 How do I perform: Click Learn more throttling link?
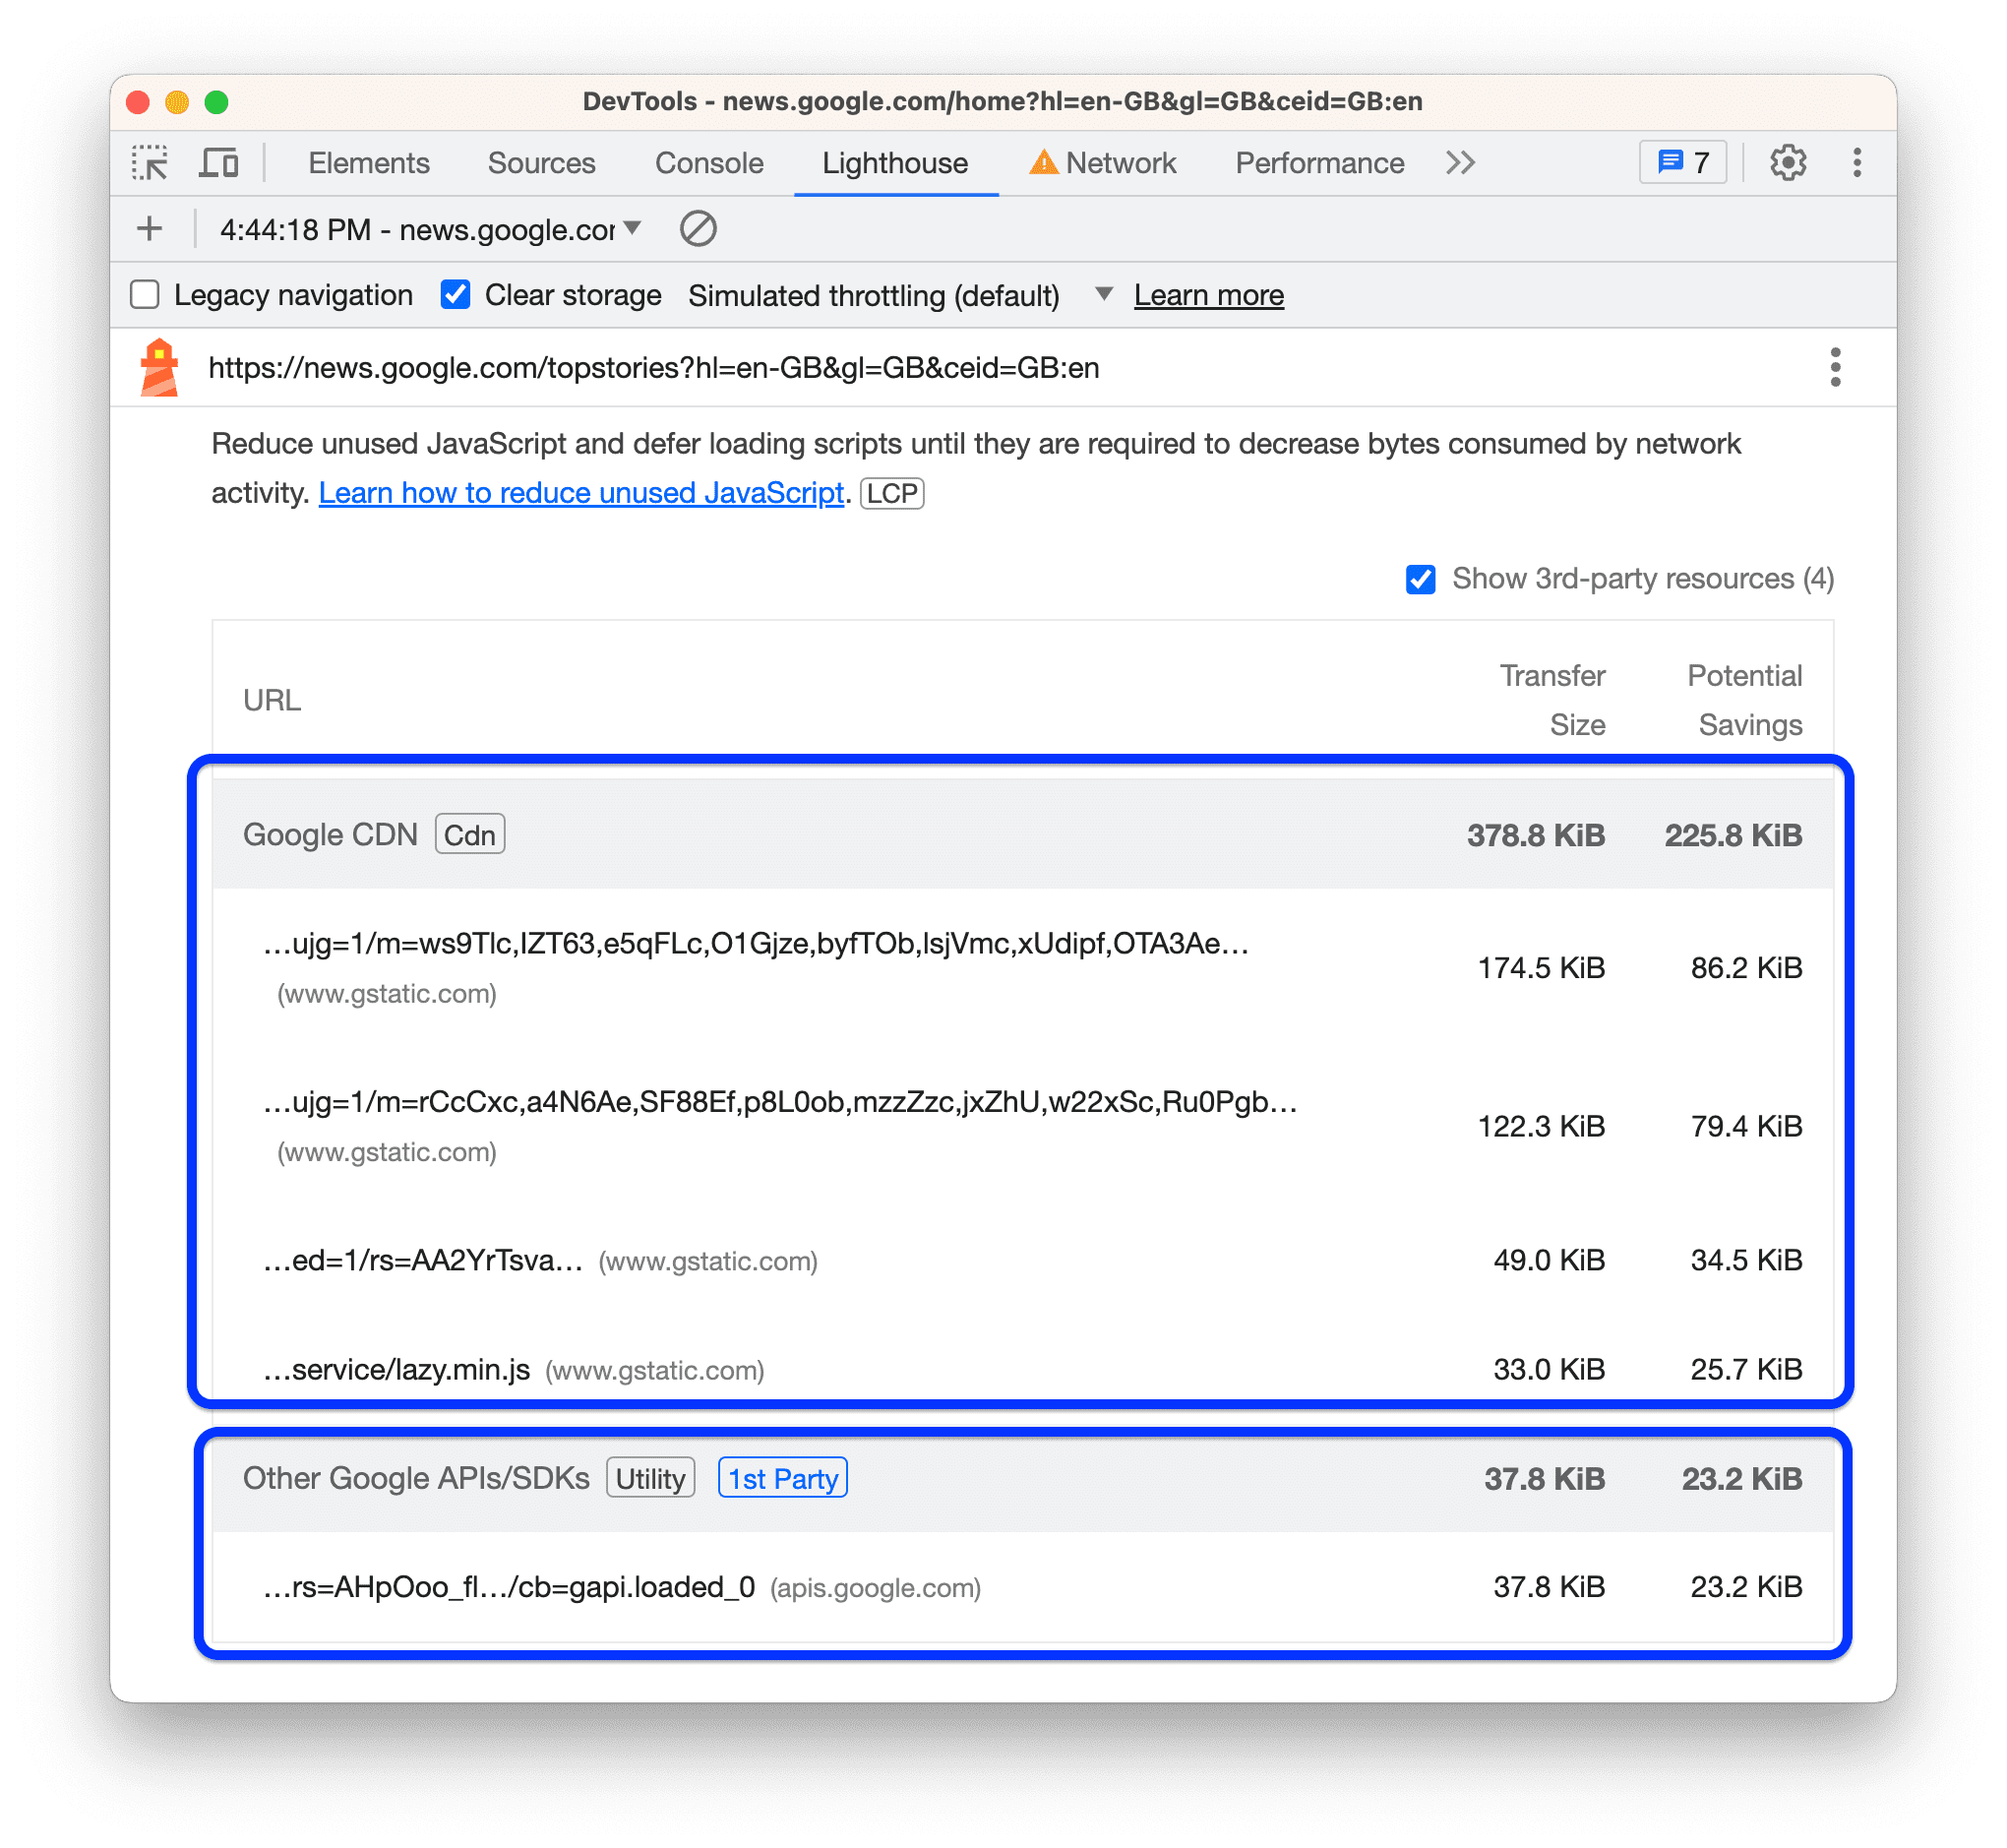tap(1211, 293)
